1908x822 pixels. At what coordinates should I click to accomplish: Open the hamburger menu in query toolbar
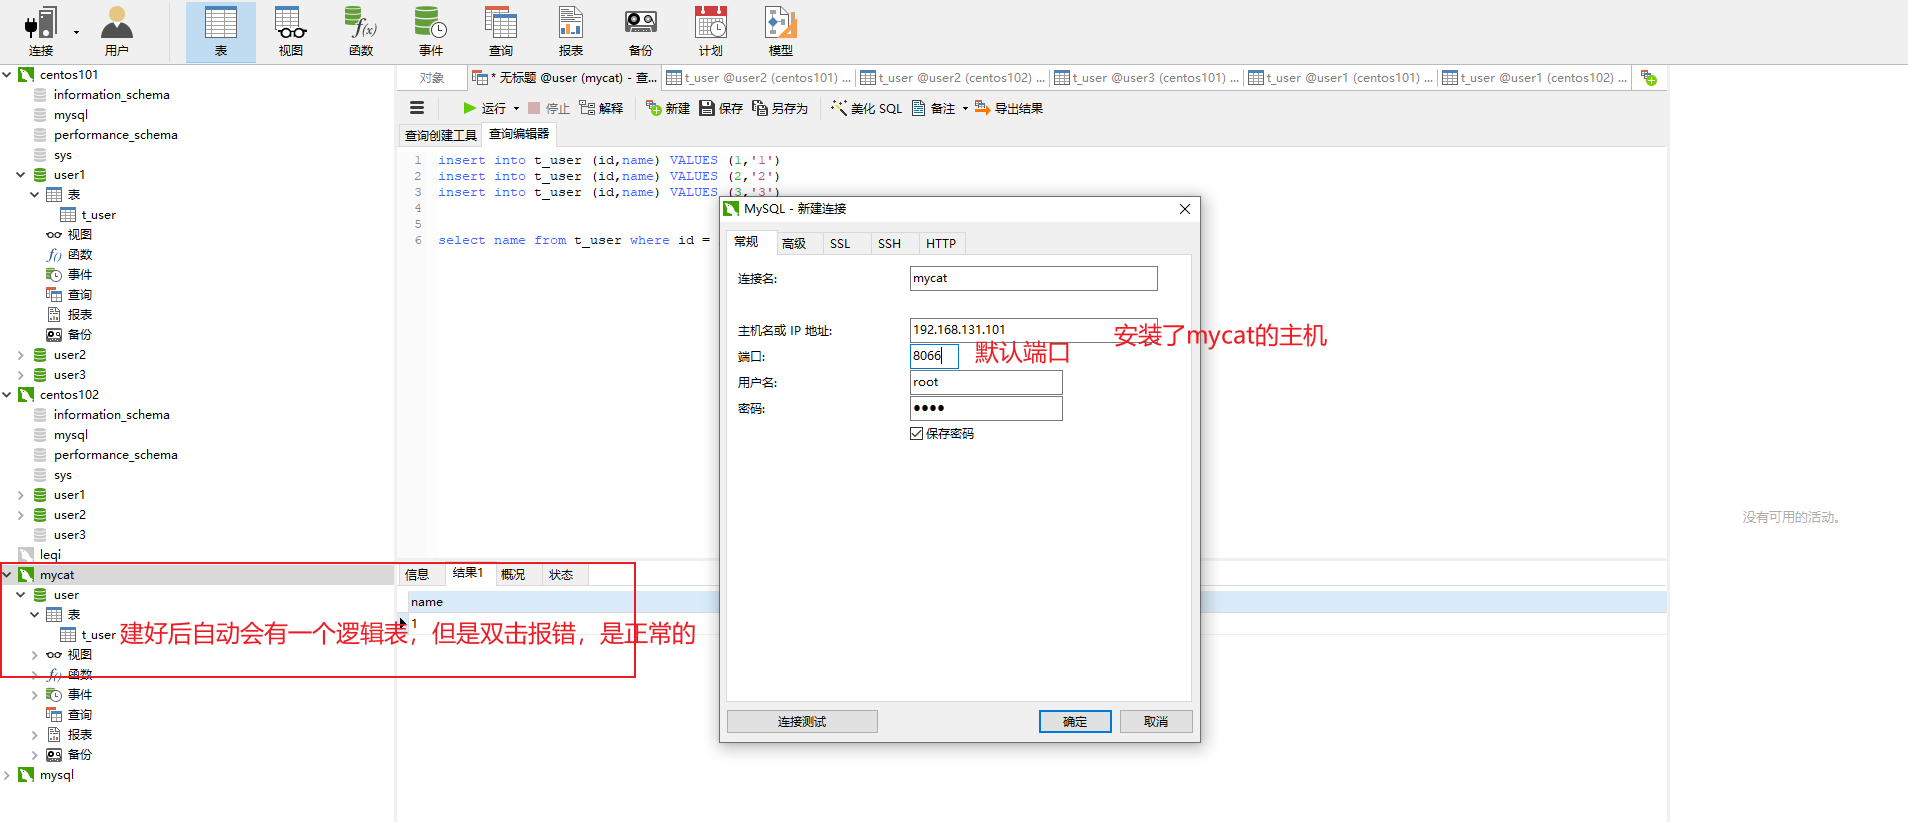coord(417,108)
